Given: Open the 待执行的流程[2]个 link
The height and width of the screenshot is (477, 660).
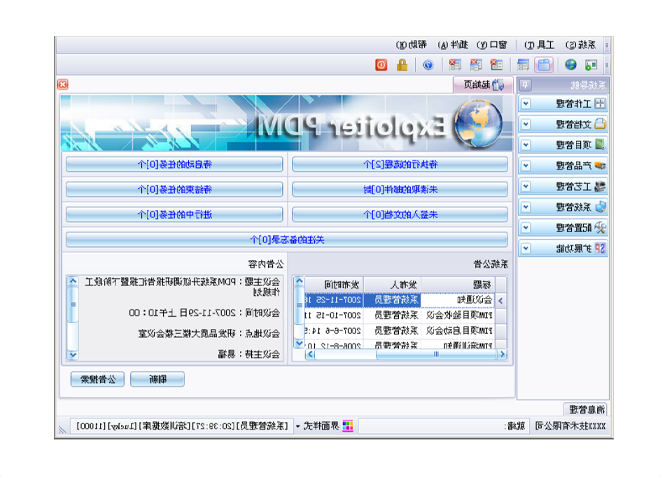Looking at the screenshot, I should [399, 163].
